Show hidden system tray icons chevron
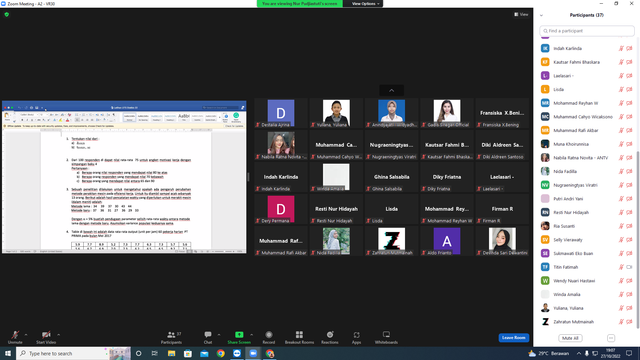This screenshot has width=640, height=360. point(578,353)
